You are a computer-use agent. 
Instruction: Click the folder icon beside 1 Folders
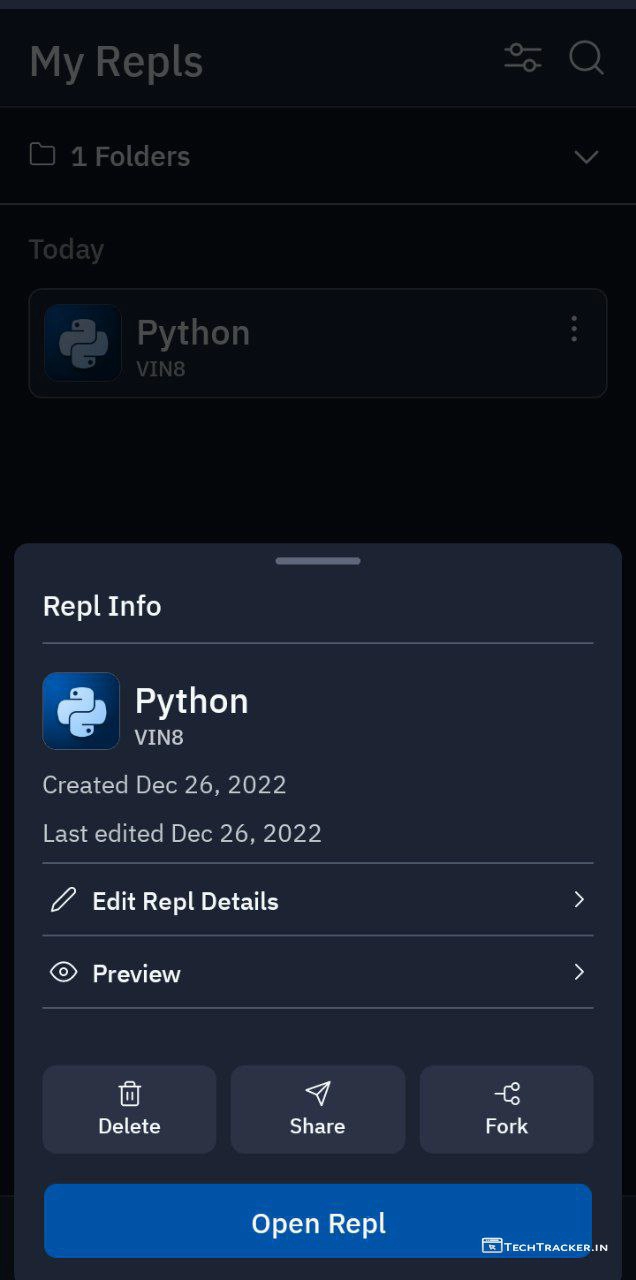point(42,155)
